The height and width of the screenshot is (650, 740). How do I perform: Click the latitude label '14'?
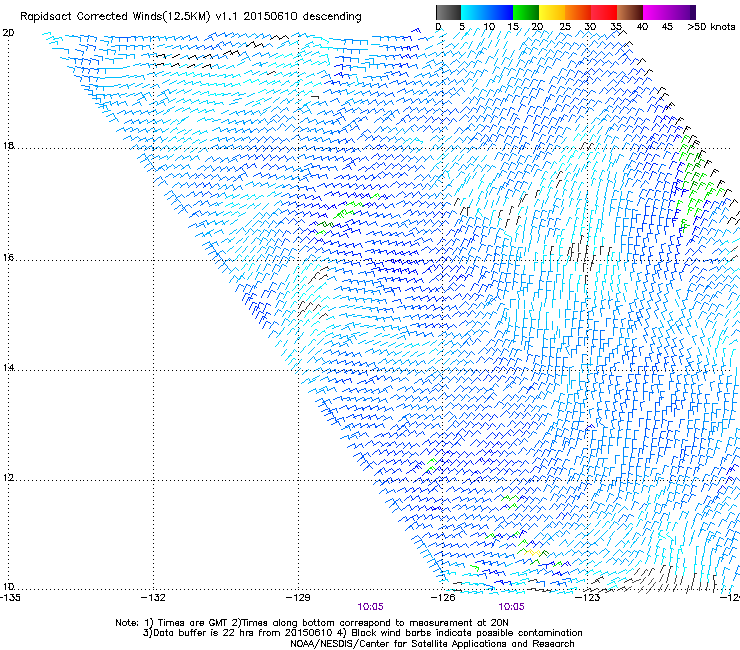8,367
